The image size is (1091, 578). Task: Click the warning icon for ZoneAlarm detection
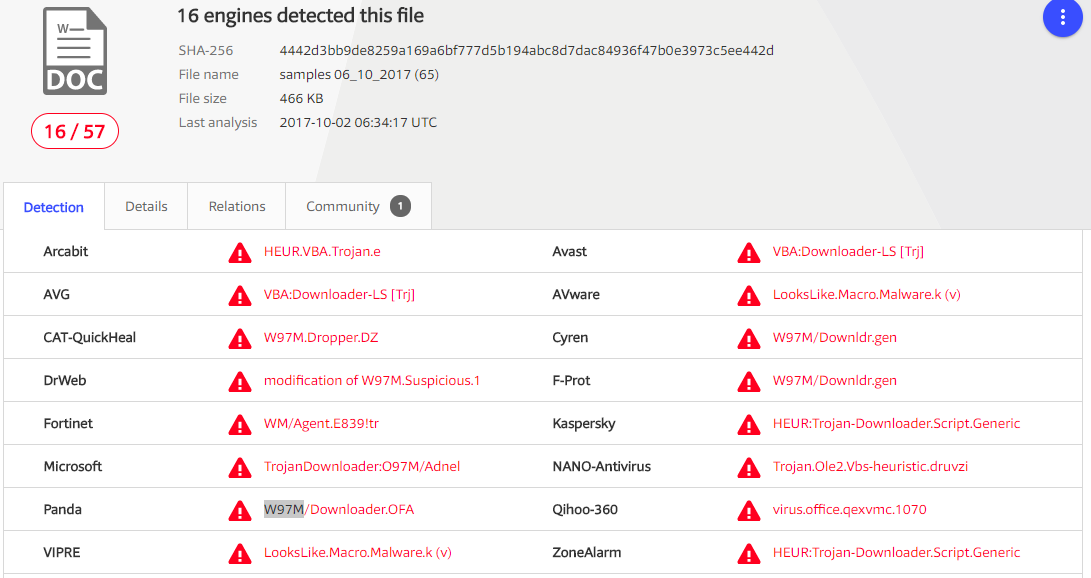click(x=748, y=553)
